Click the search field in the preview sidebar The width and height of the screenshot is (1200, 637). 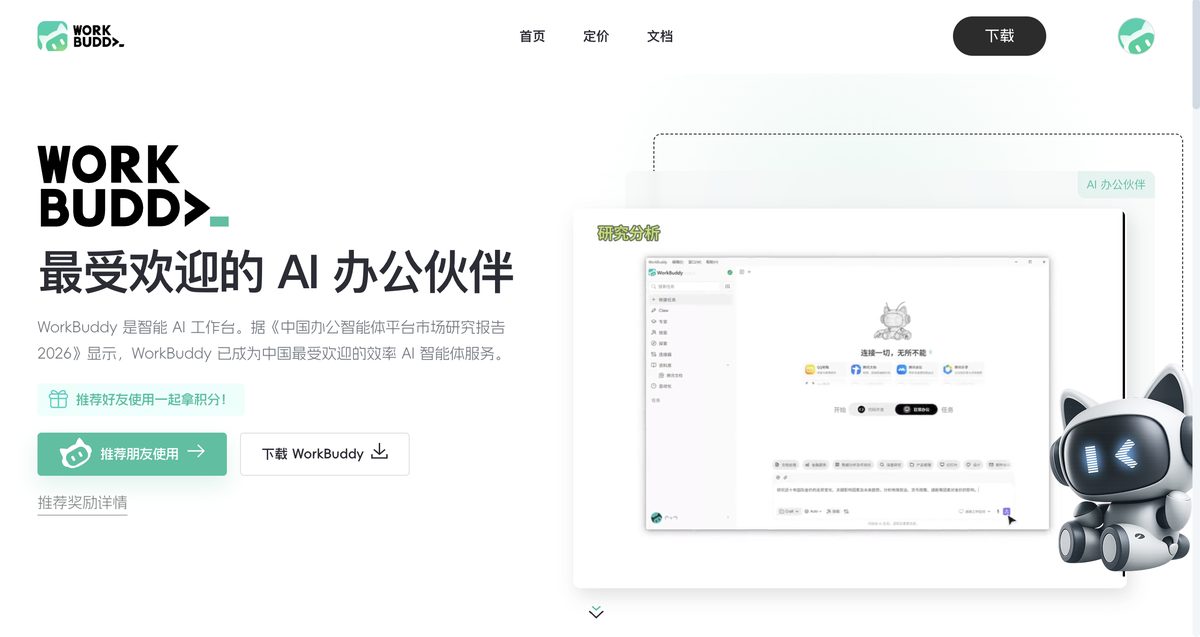[685, 286]
